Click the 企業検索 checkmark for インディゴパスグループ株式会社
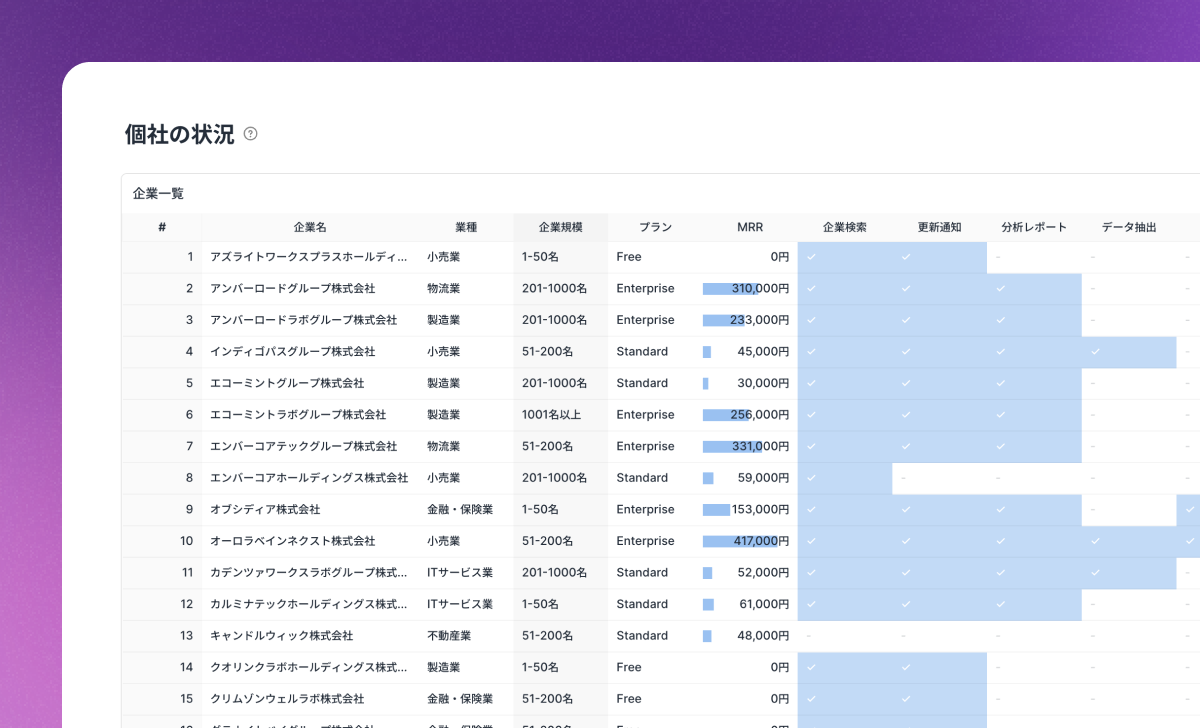Screen dimensions: 1200x728 812,352
